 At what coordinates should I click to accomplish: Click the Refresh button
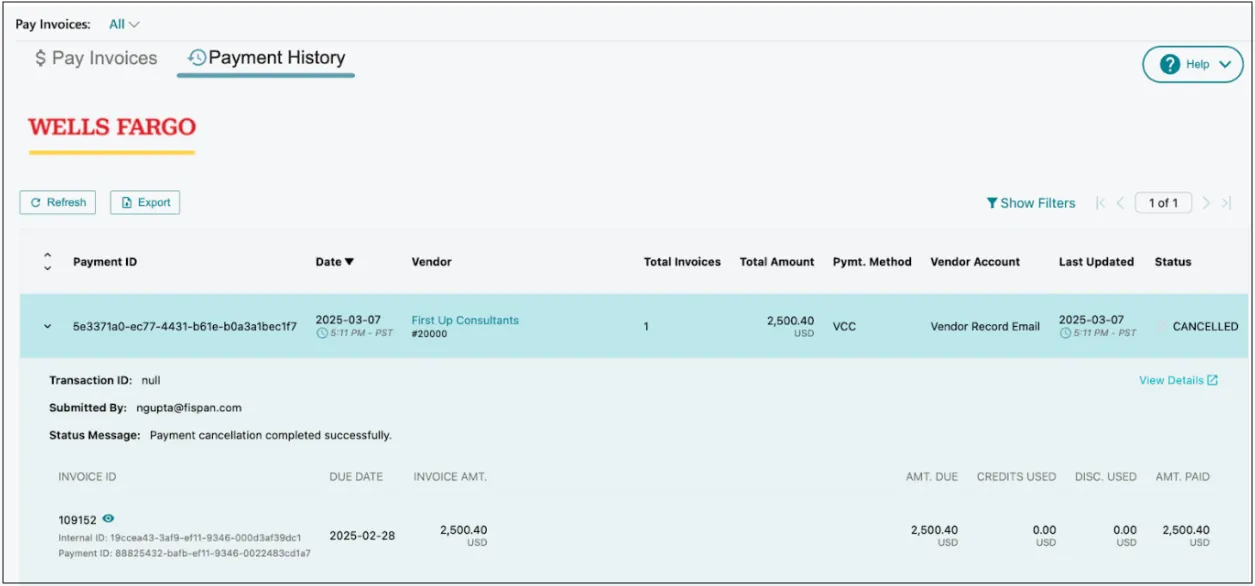tap(58, 202)
